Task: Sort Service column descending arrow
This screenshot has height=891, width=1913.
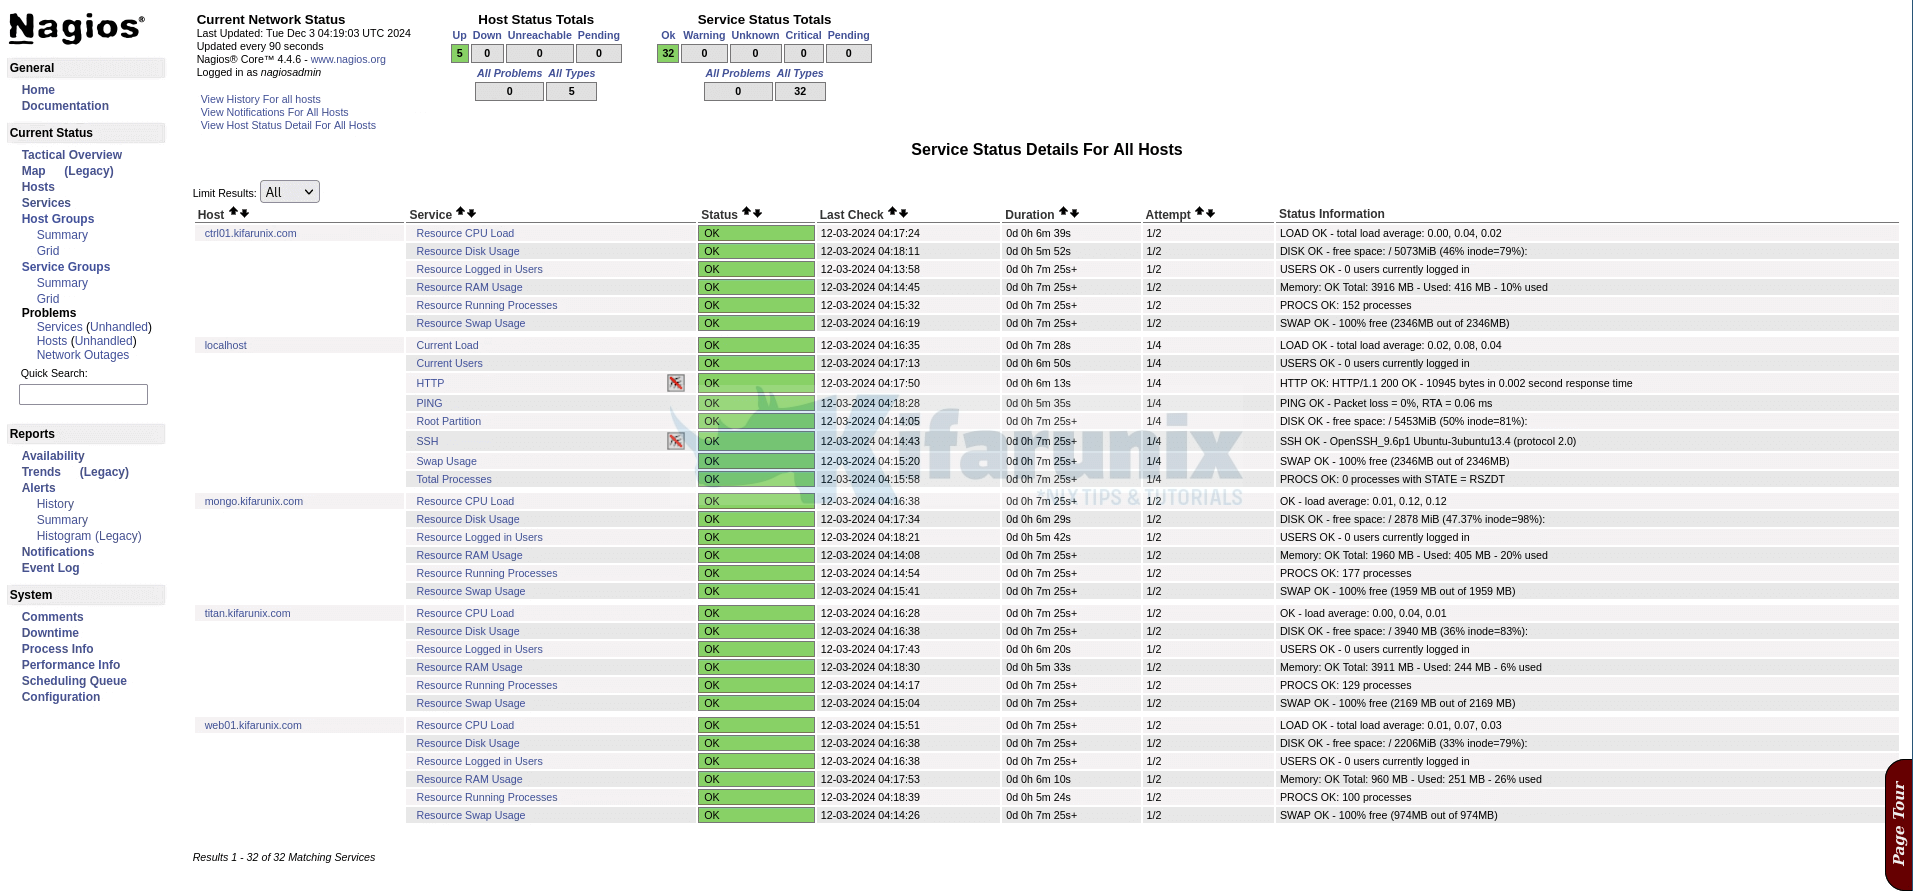Action: click(472, 212)
